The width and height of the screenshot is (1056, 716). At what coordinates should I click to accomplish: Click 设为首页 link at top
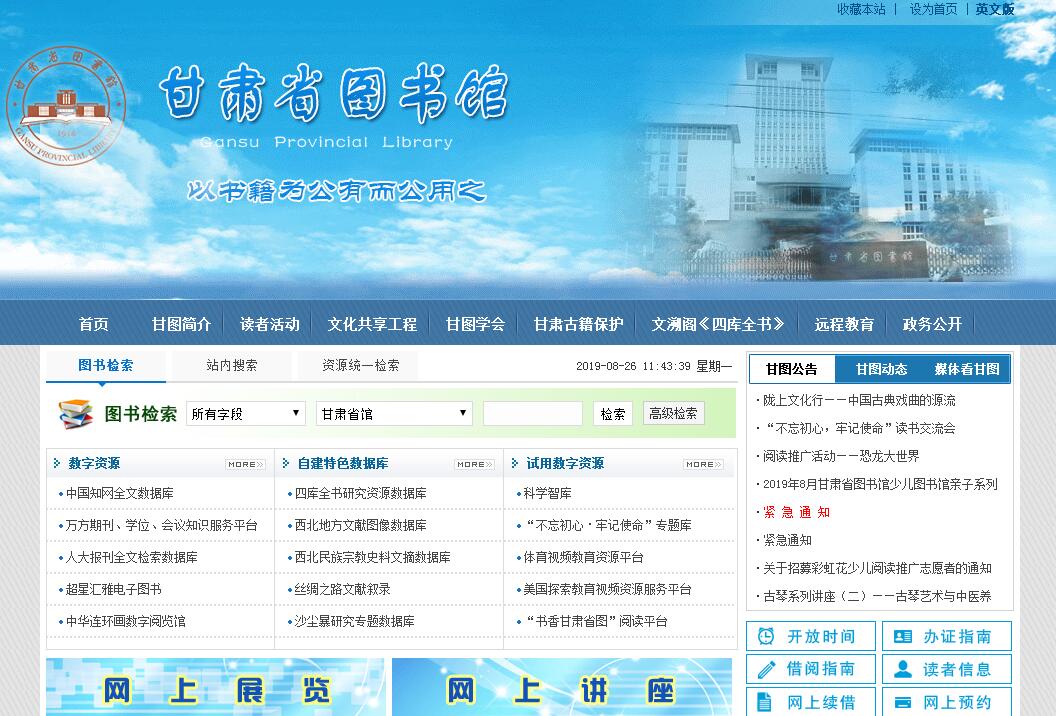933,9
